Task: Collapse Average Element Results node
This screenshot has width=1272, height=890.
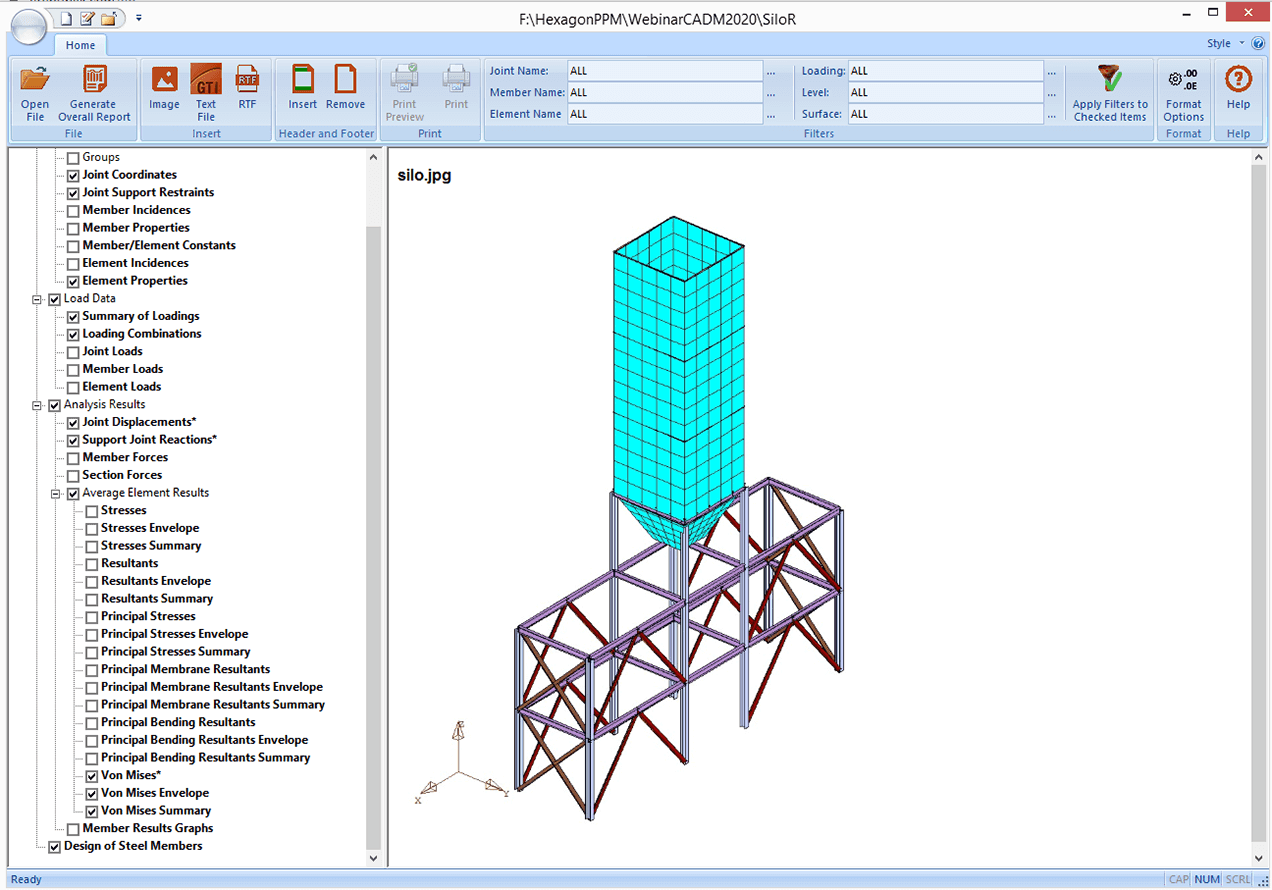Action: click(x=56, y=493)
